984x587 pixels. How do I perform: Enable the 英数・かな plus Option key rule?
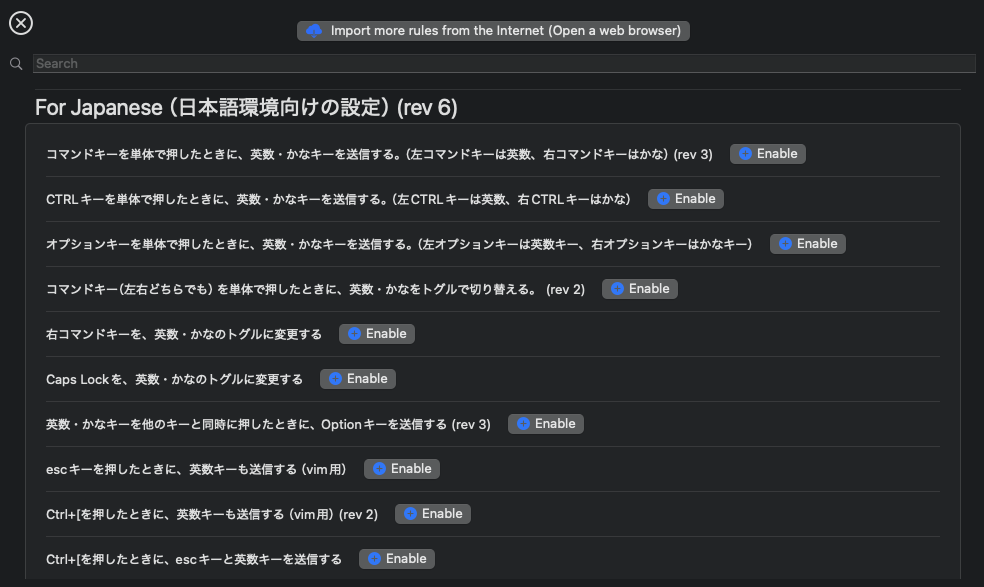[545, 423]
